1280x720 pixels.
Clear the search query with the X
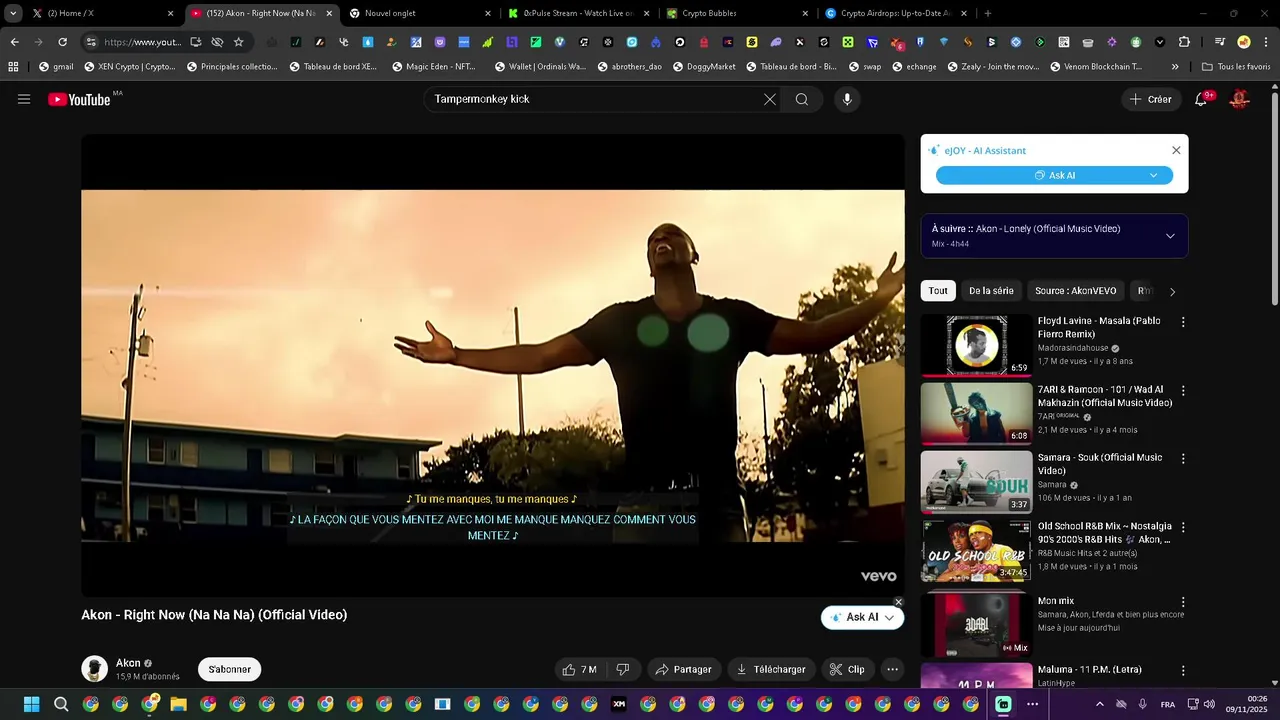[x=770, y=99]
